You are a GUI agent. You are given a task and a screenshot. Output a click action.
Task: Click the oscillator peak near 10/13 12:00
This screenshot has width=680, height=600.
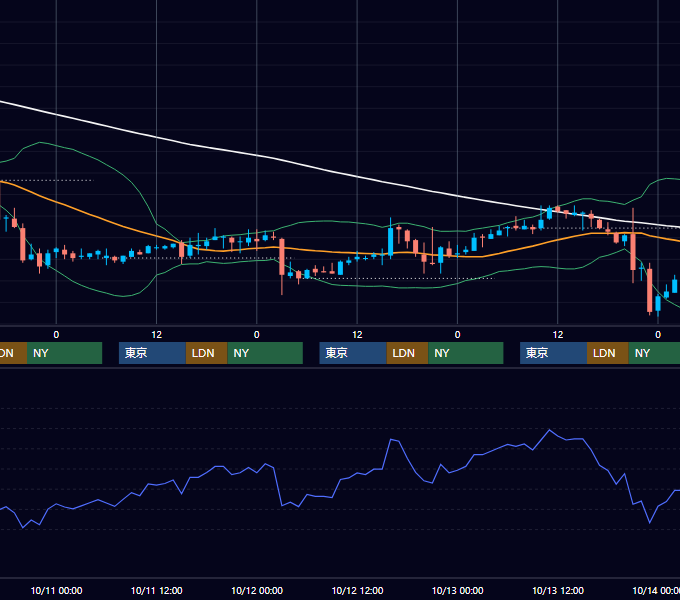click(x=549, y=430)
